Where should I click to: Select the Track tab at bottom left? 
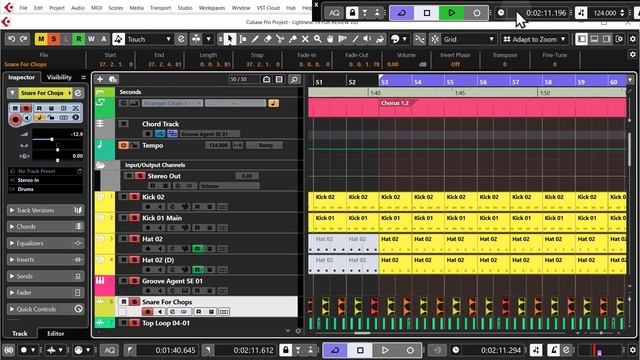point(20,333)
